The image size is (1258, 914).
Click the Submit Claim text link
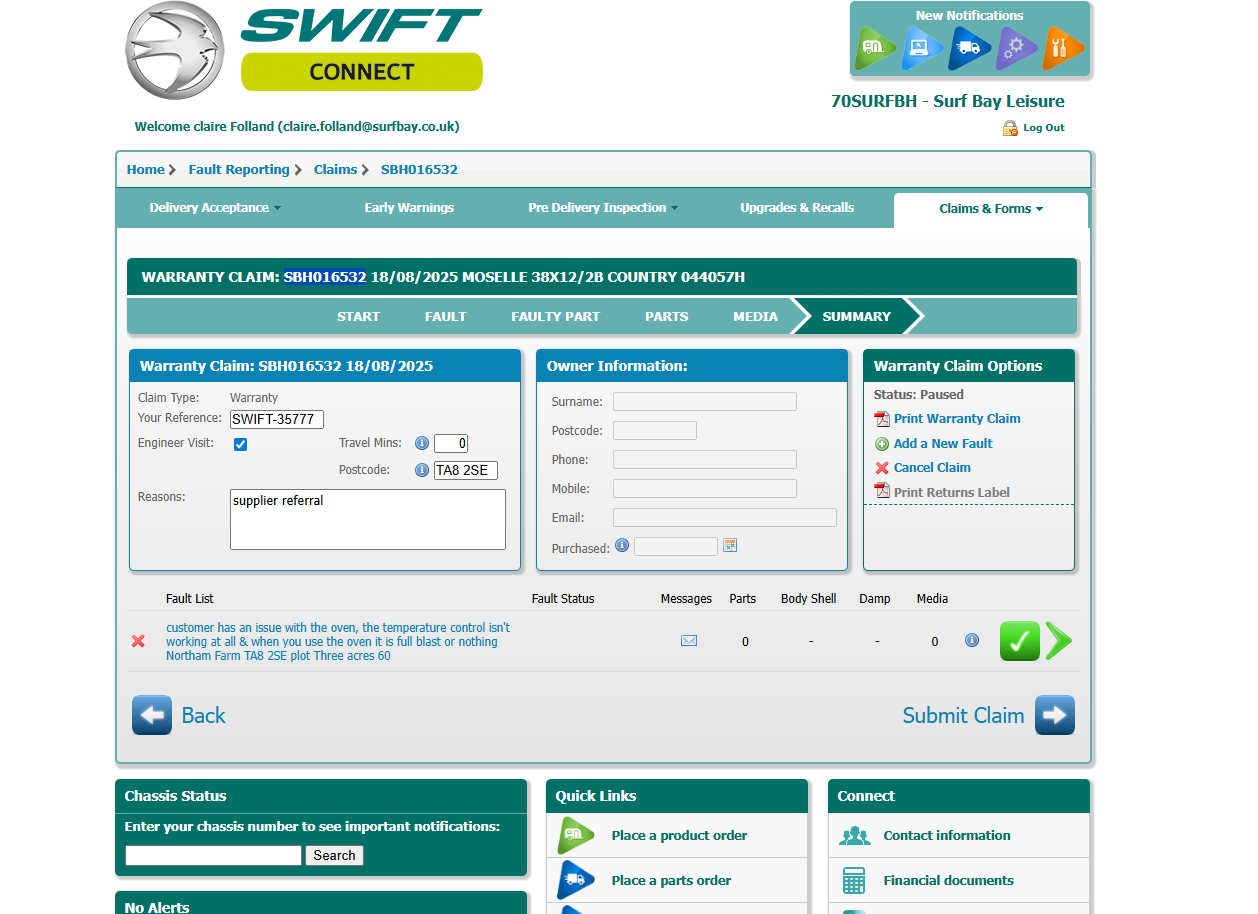963,715
